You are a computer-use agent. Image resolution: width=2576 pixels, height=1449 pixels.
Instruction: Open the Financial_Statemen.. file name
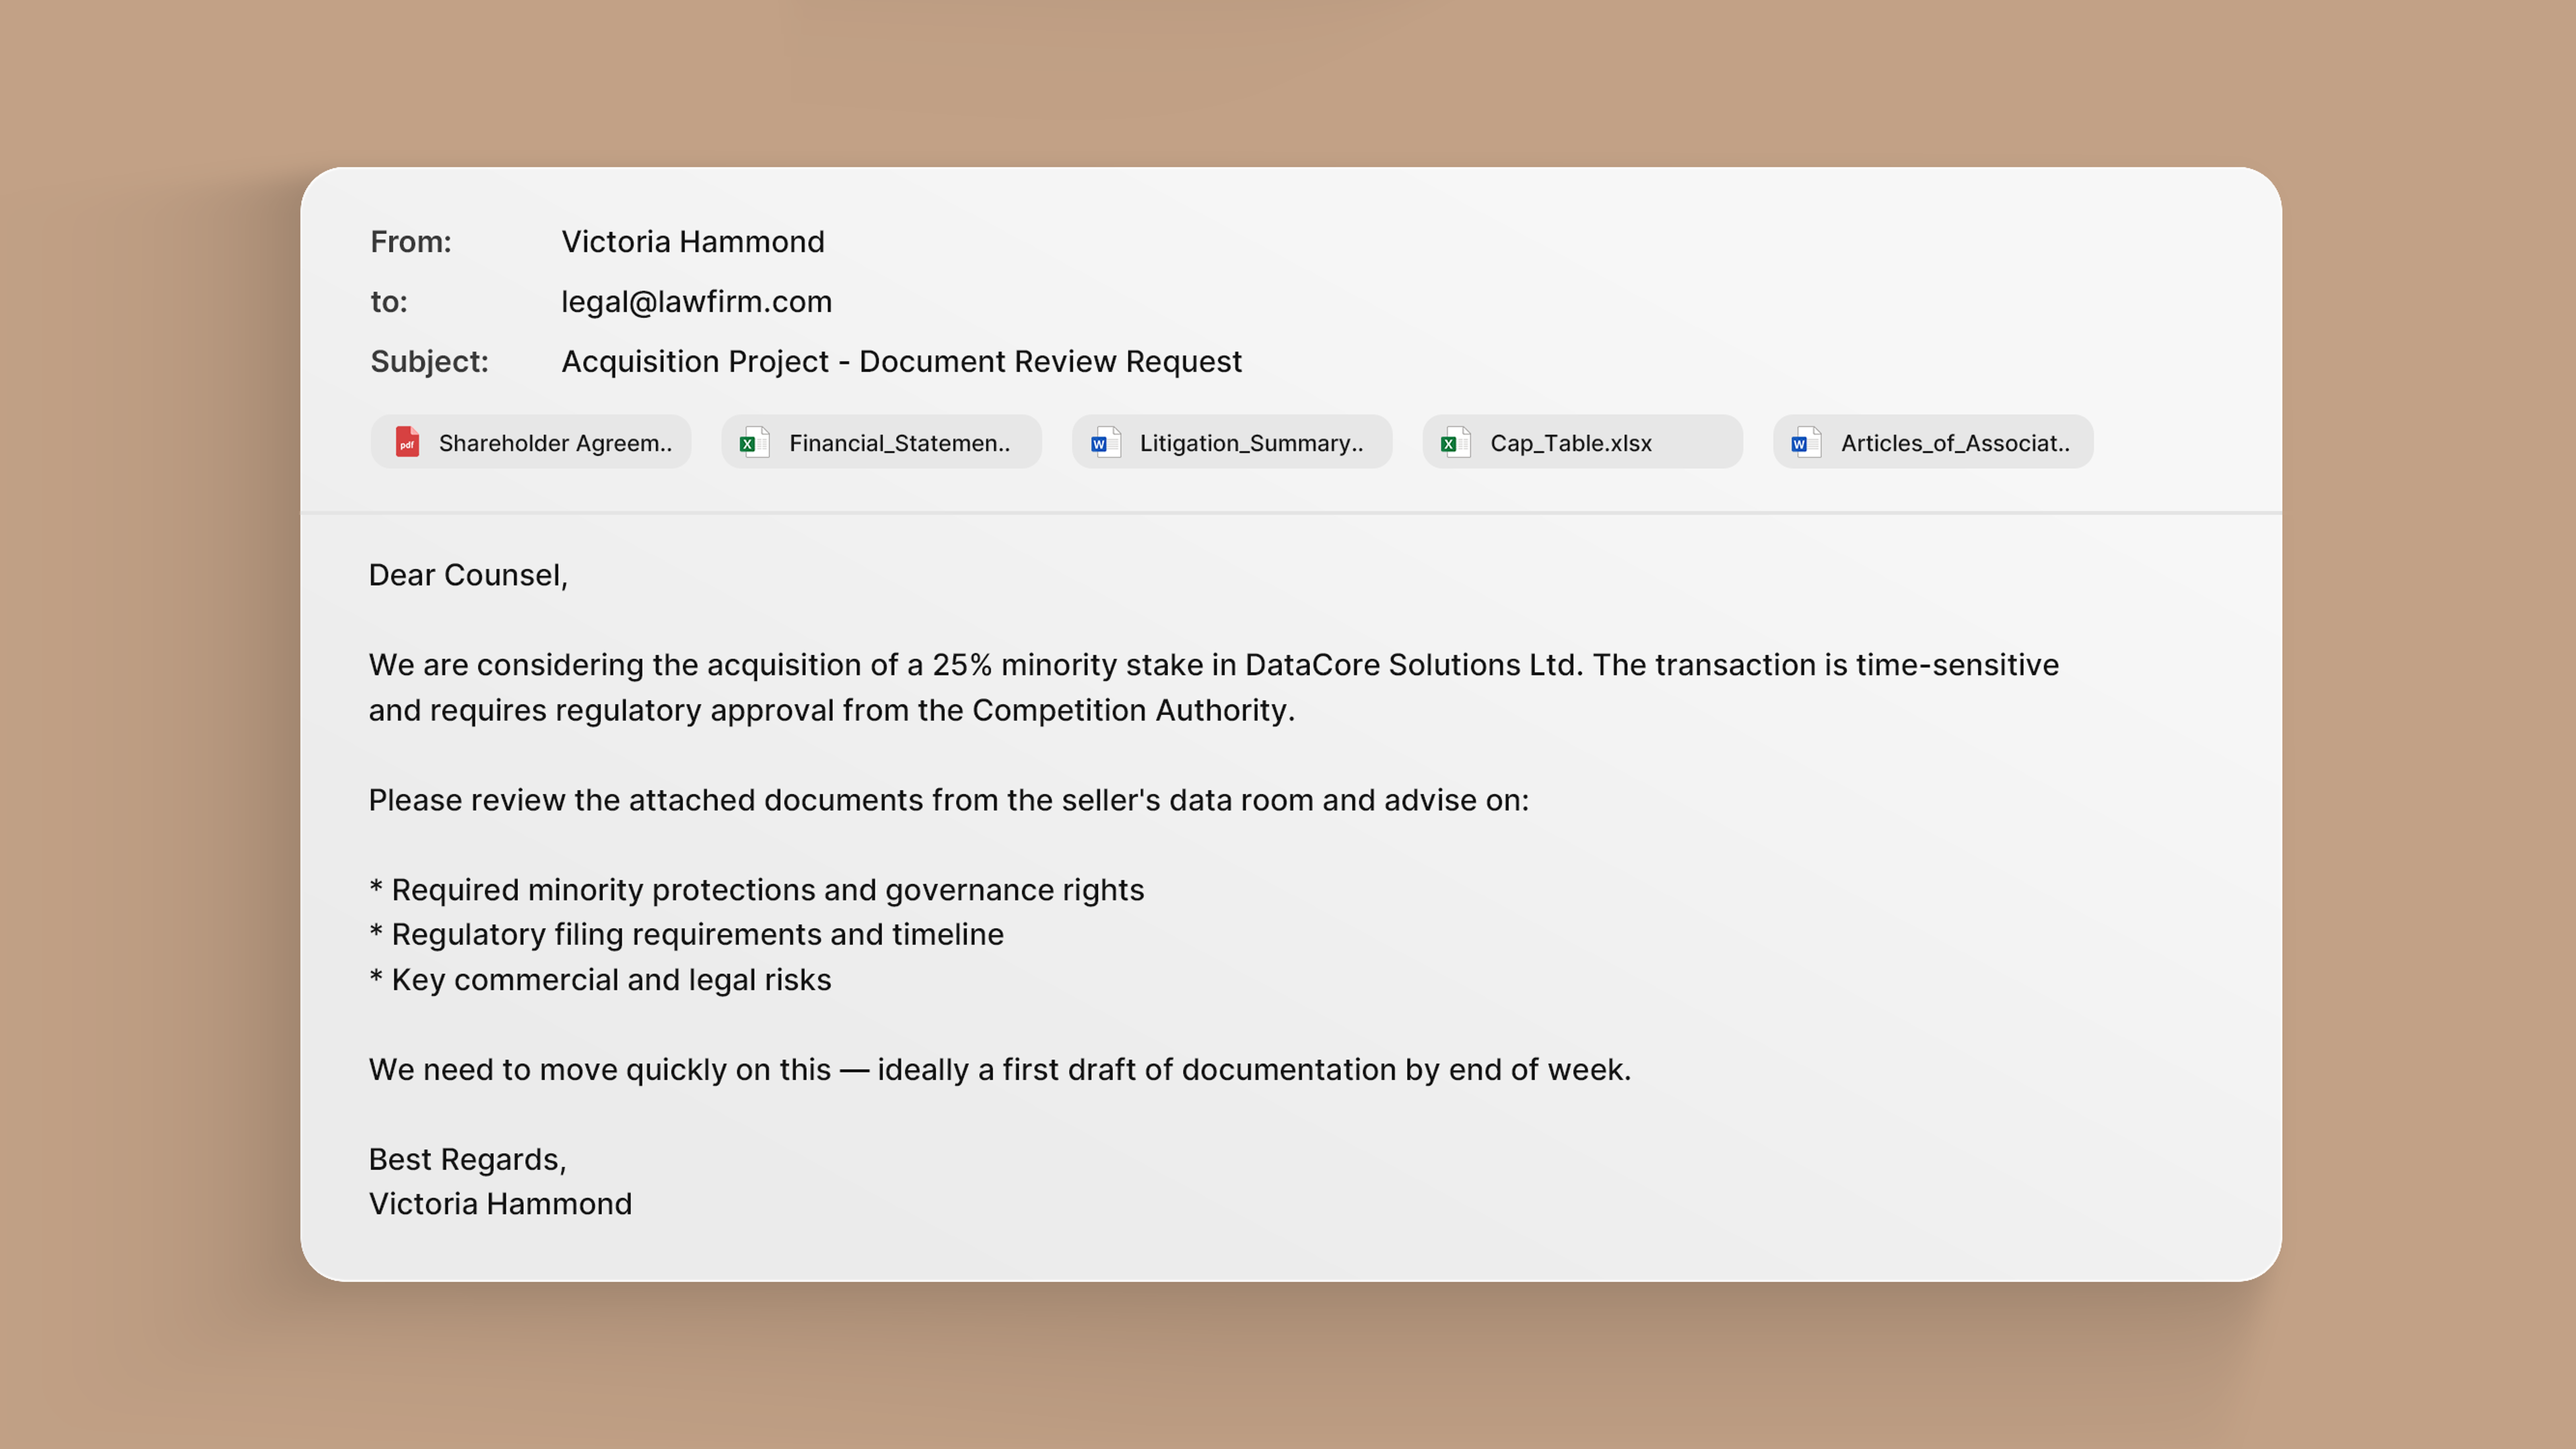pos(899,443)
